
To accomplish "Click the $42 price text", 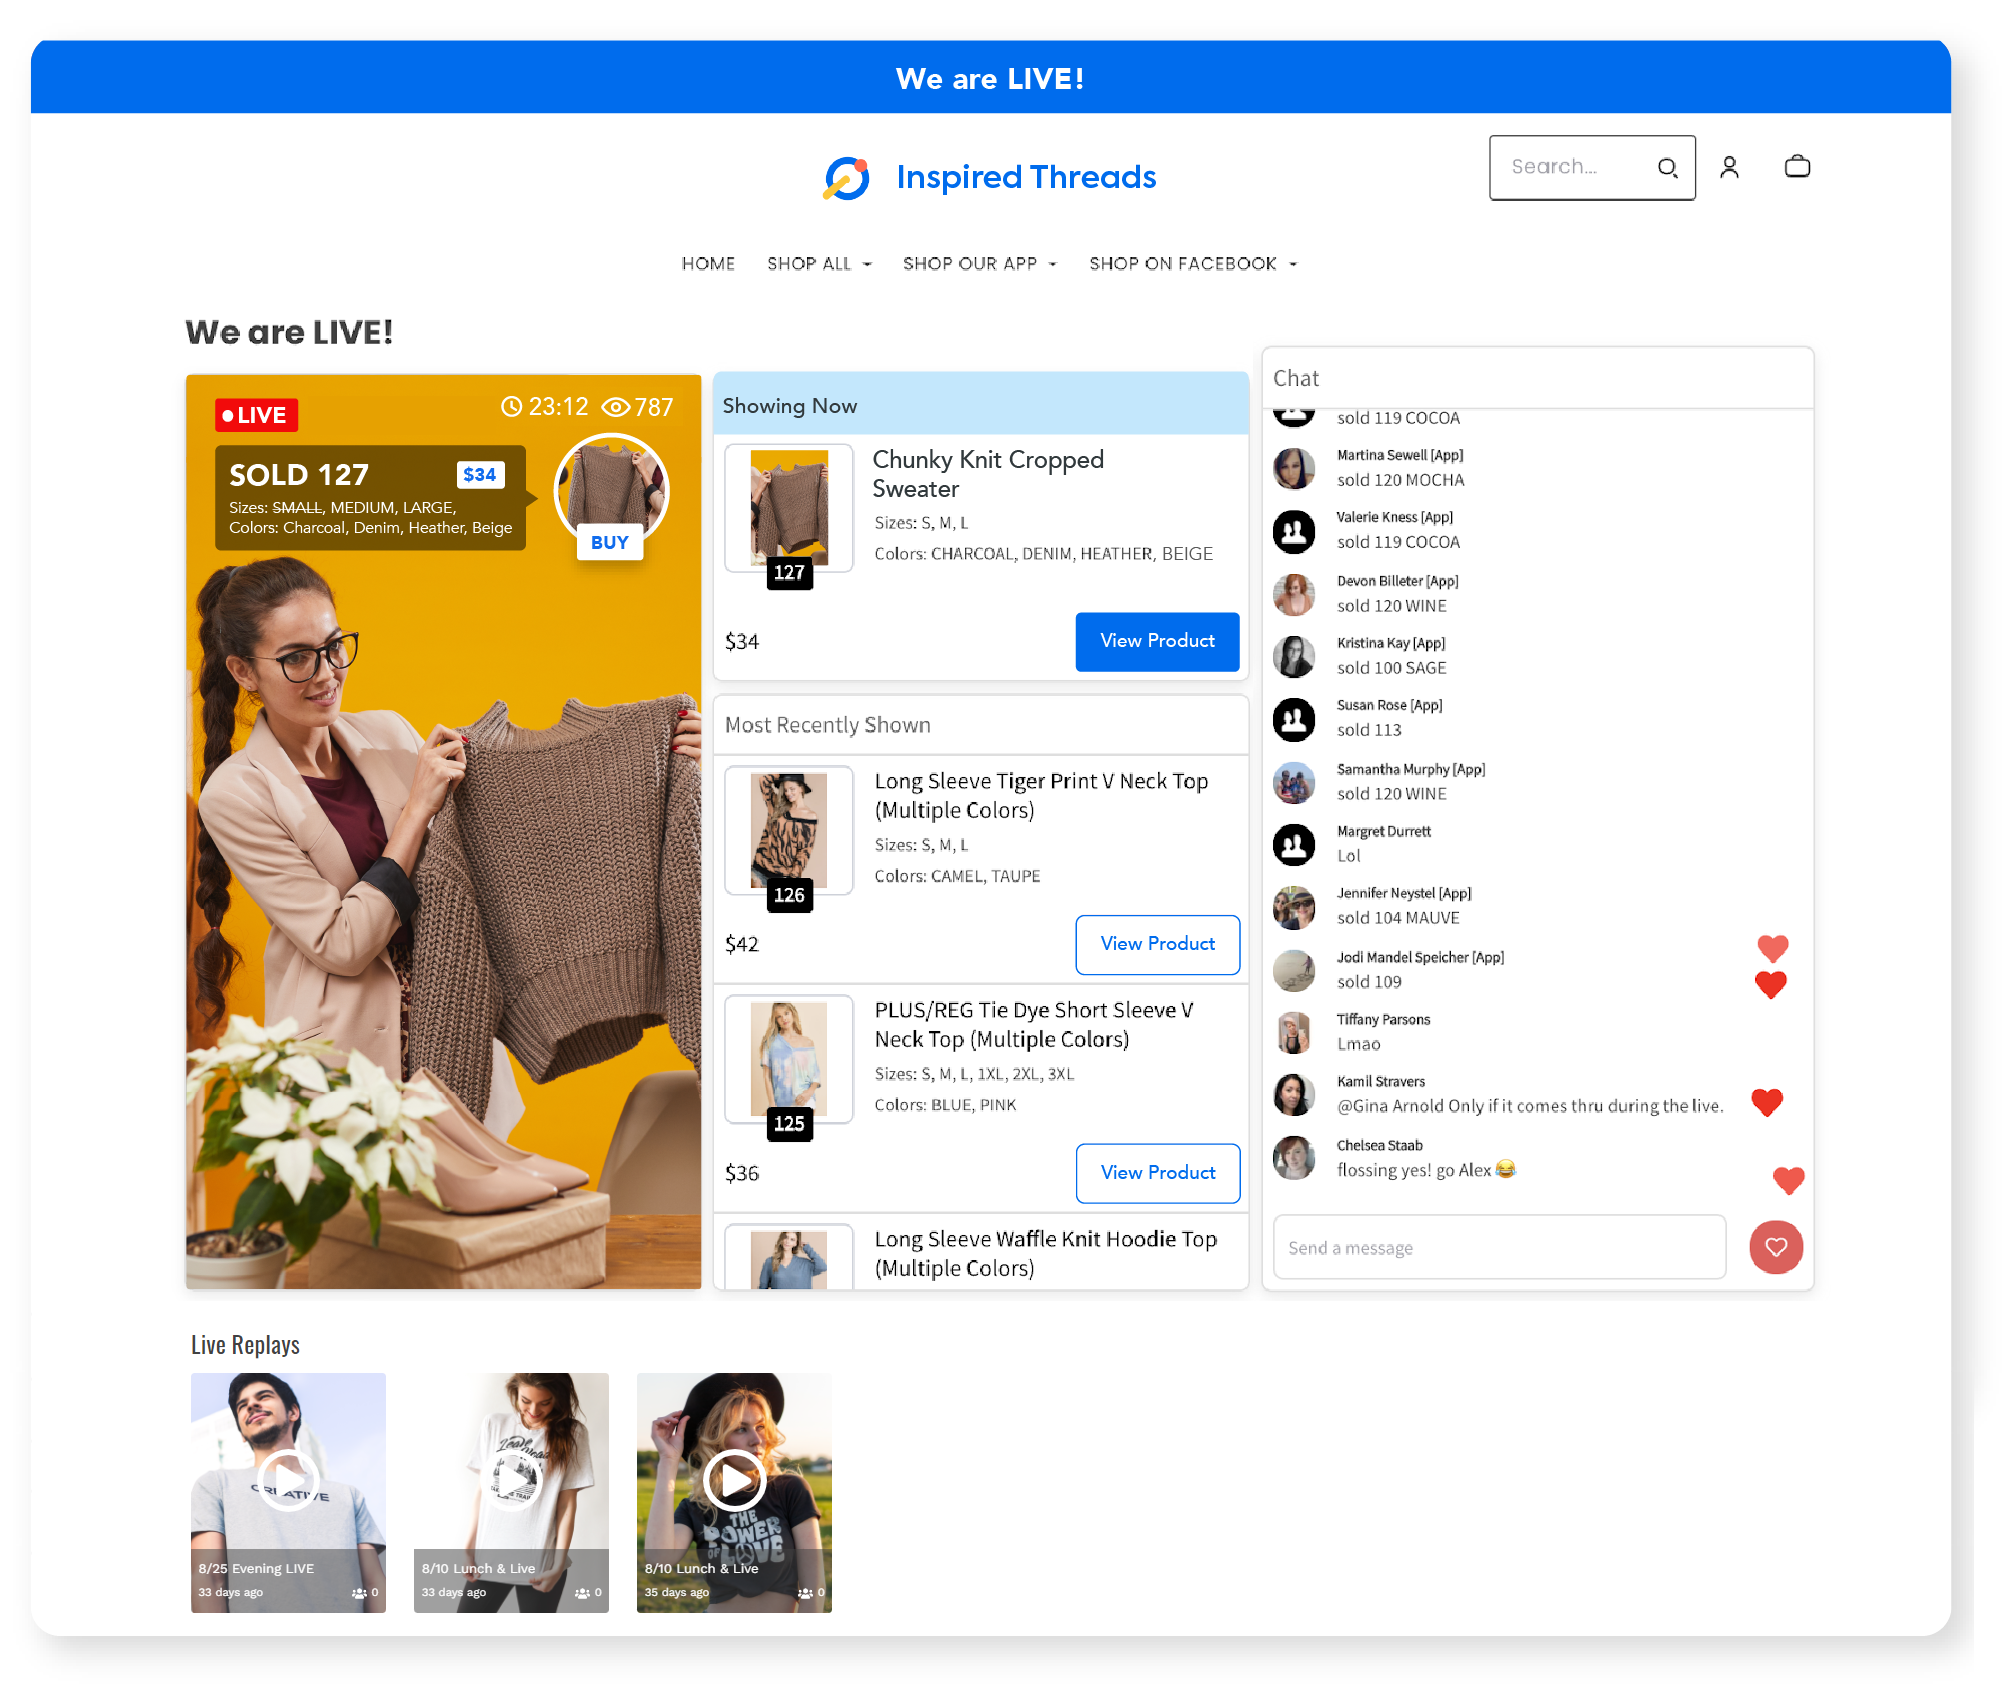I will point(742,944).
